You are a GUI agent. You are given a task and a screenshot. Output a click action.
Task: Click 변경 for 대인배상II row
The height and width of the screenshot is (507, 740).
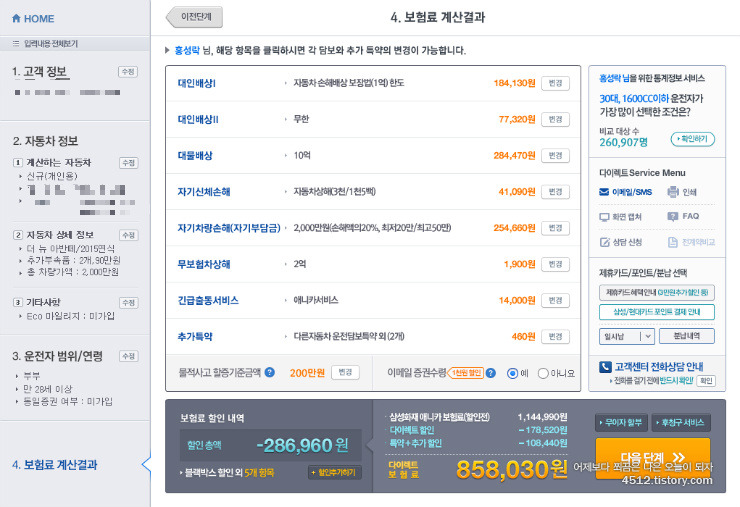point(555,119)
